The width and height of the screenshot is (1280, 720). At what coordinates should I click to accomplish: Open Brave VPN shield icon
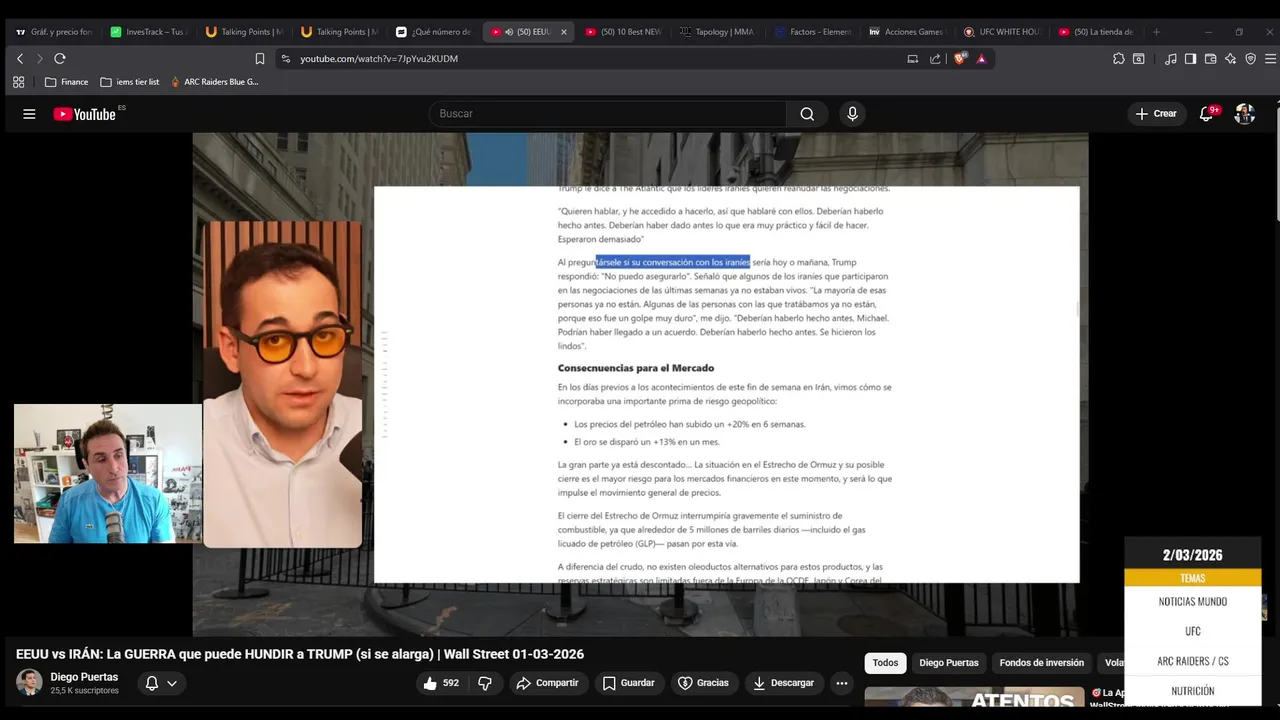1251,59
